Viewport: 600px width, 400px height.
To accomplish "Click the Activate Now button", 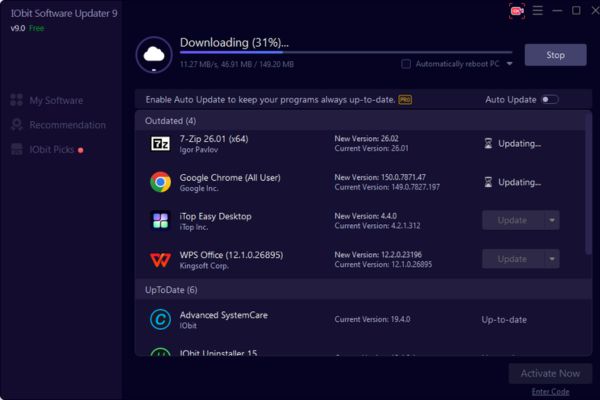I will 550,373.
